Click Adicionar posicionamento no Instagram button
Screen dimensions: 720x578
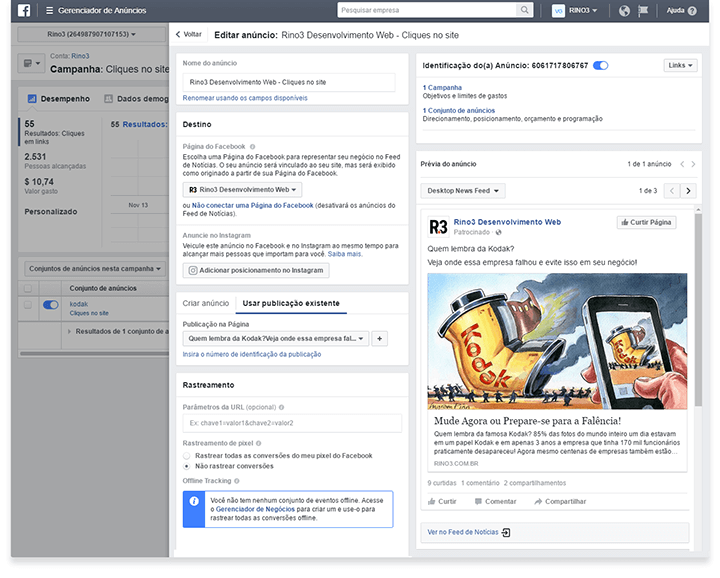256,271
